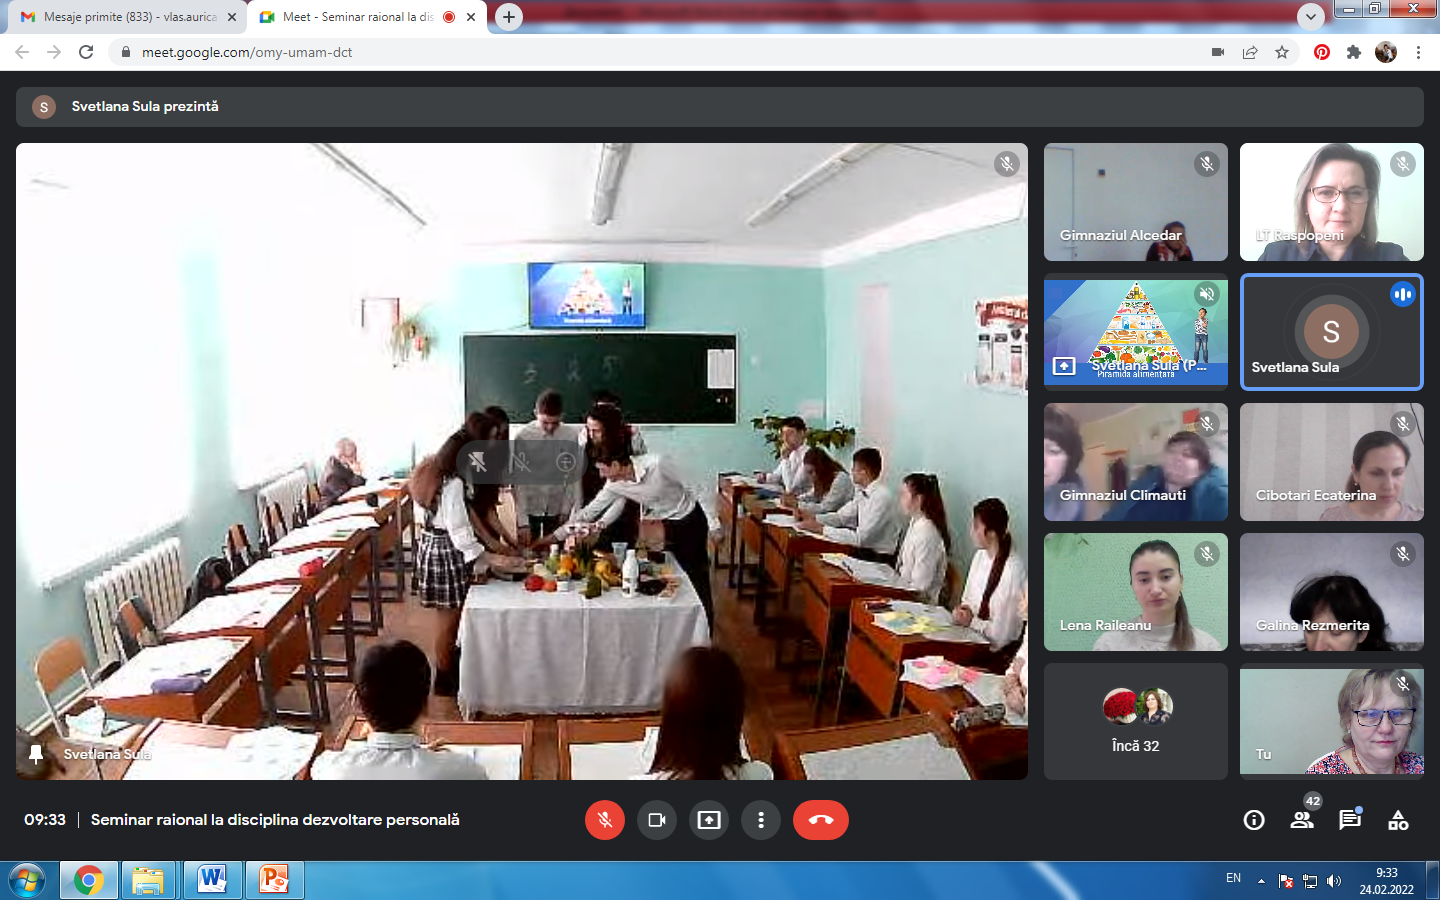Unmute the microphone in the call bar

605,820
